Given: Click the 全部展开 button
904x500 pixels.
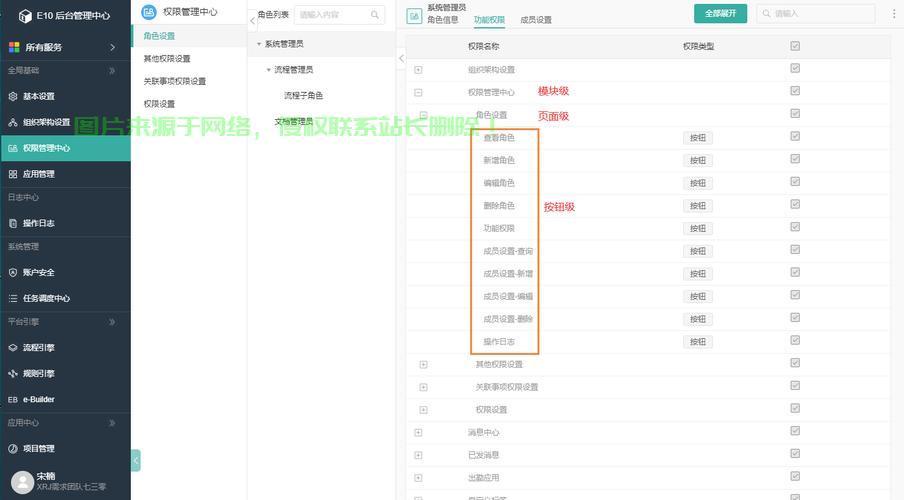Looking at the screenshot, I should (720, 13).
